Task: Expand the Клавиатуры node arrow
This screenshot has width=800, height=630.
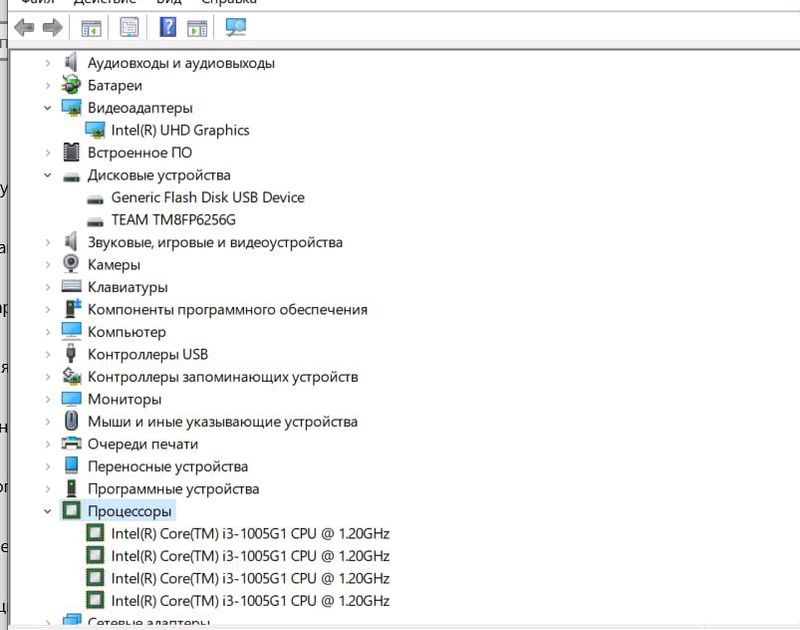Action: [x=47, y=287]
